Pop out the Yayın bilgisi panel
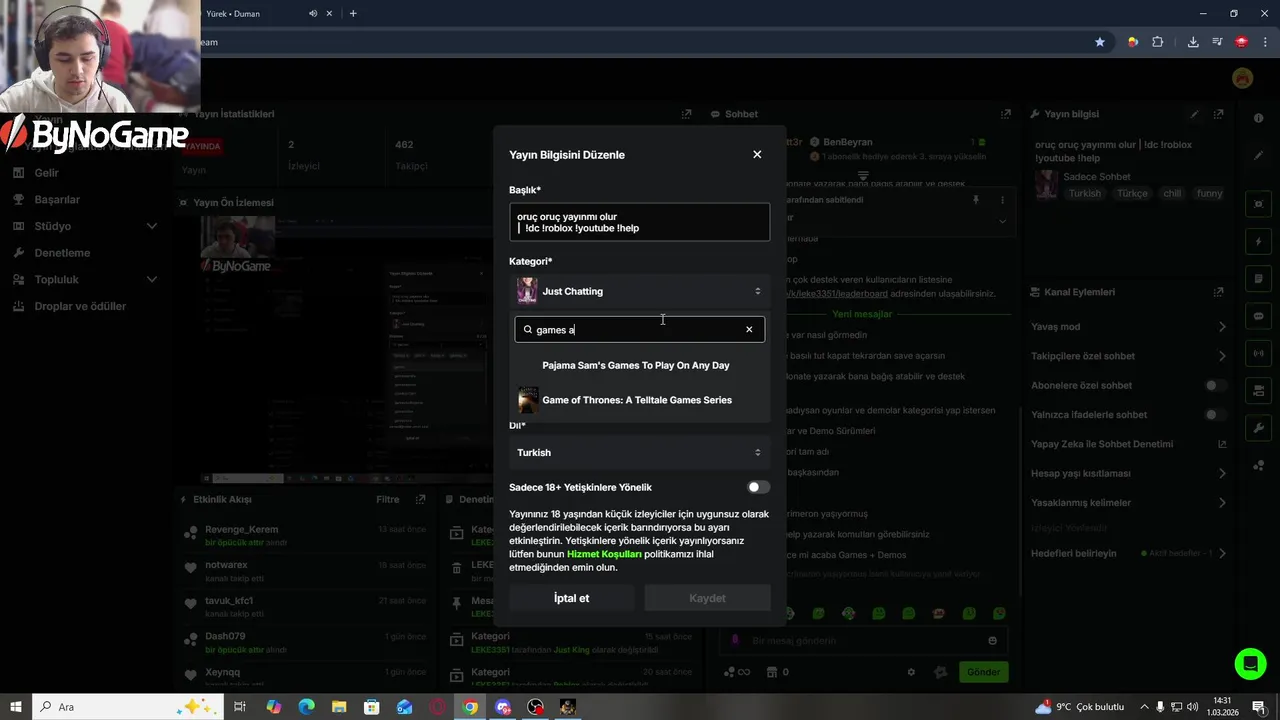The image size is (1280, 720). pyautogui.click(x=1218, y=114)
